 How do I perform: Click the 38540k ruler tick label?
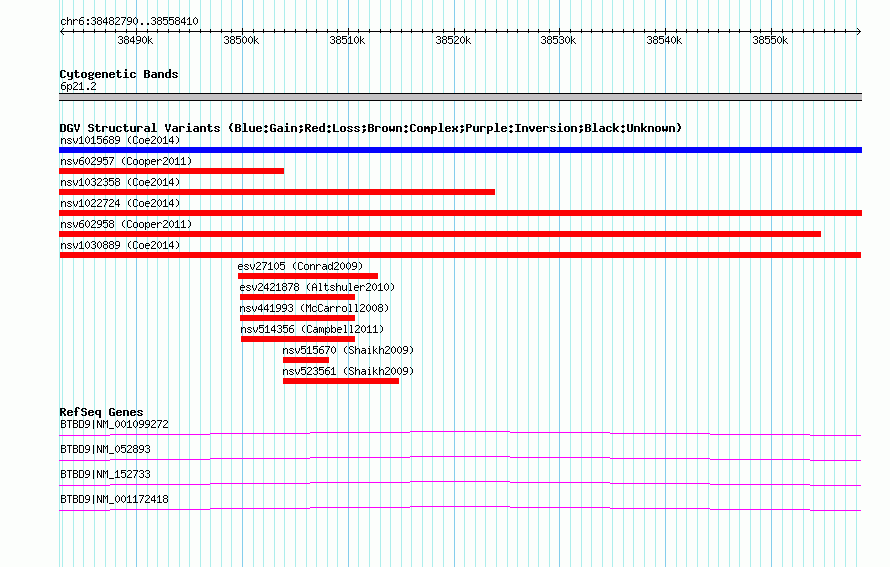(664, 40)
